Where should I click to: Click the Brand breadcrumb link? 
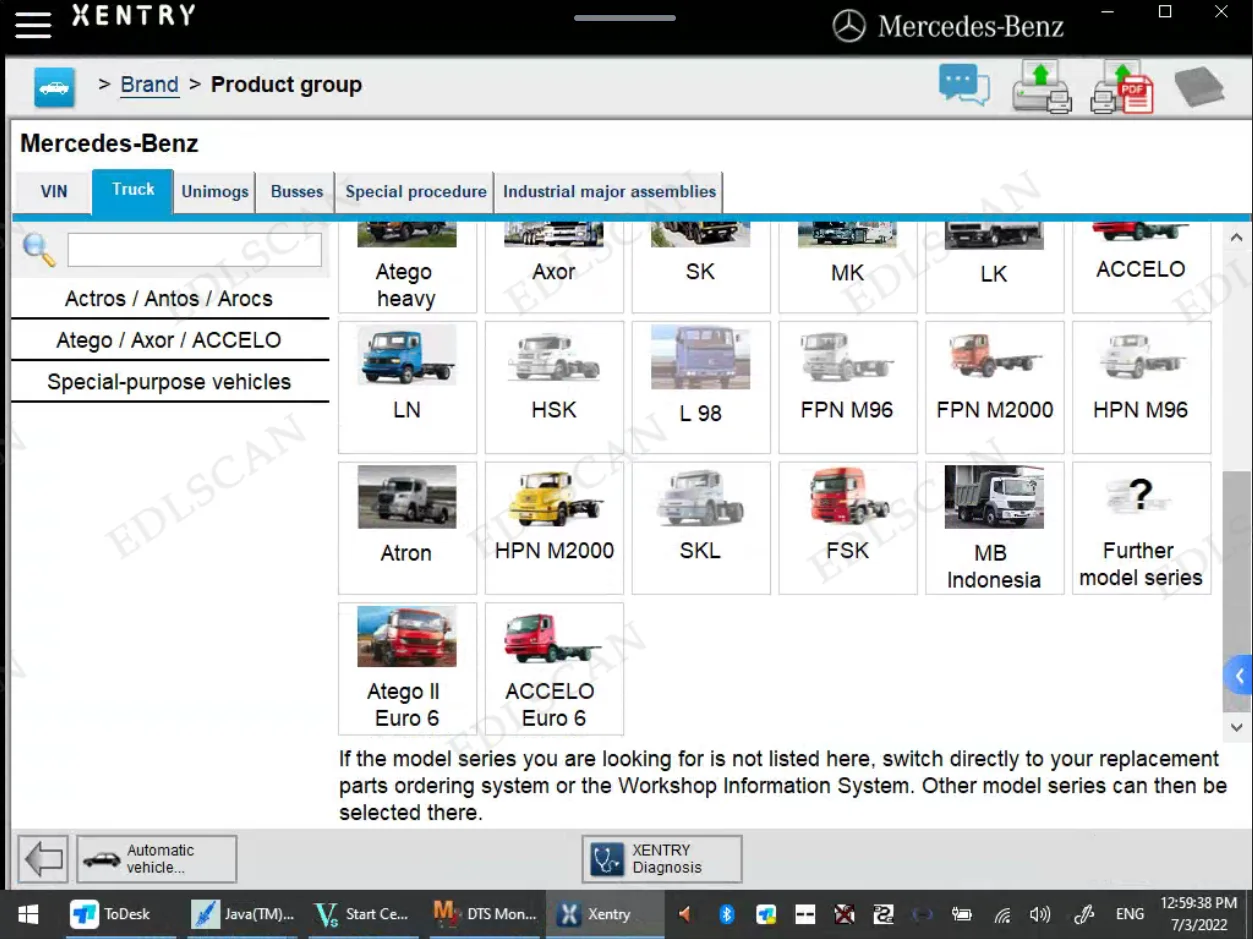click(149, 85)
